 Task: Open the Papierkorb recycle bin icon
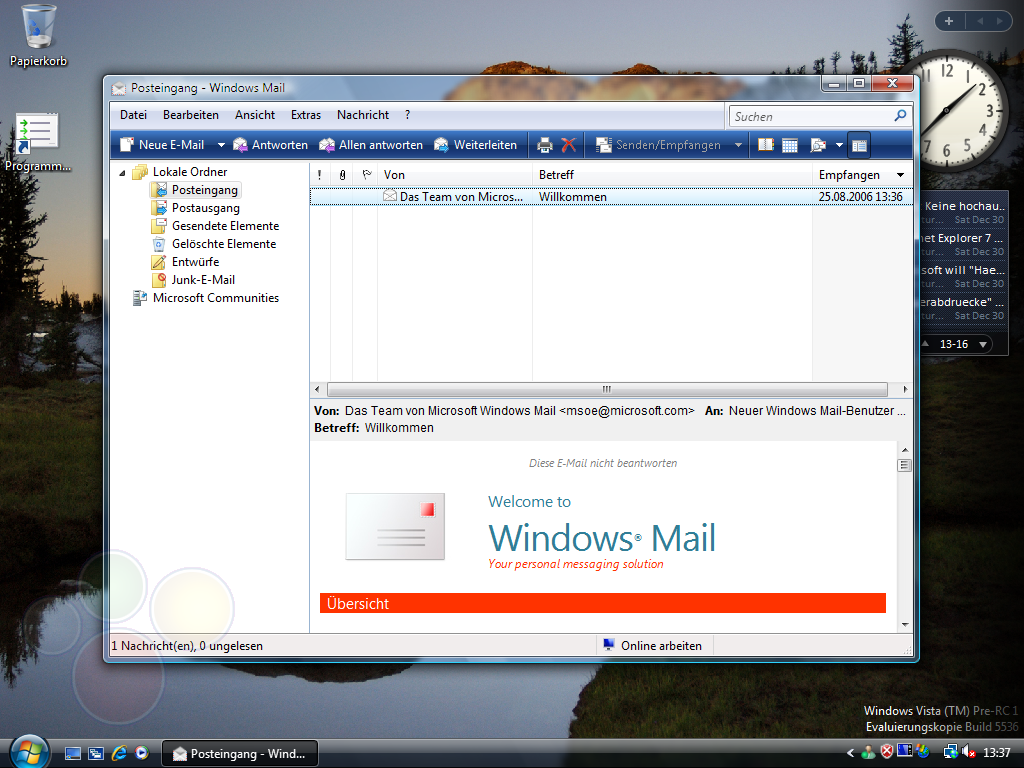coord(38,36)
